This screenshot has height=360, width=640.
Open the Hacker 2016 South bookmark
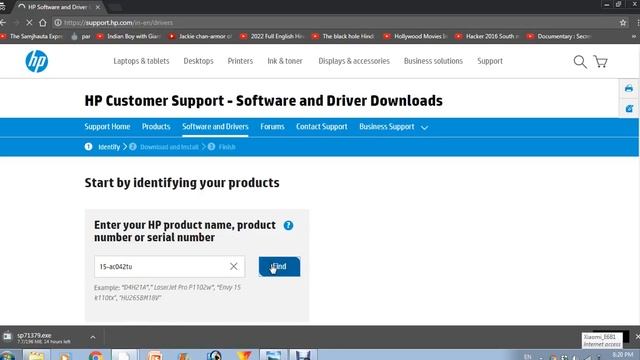pos(487,36)
